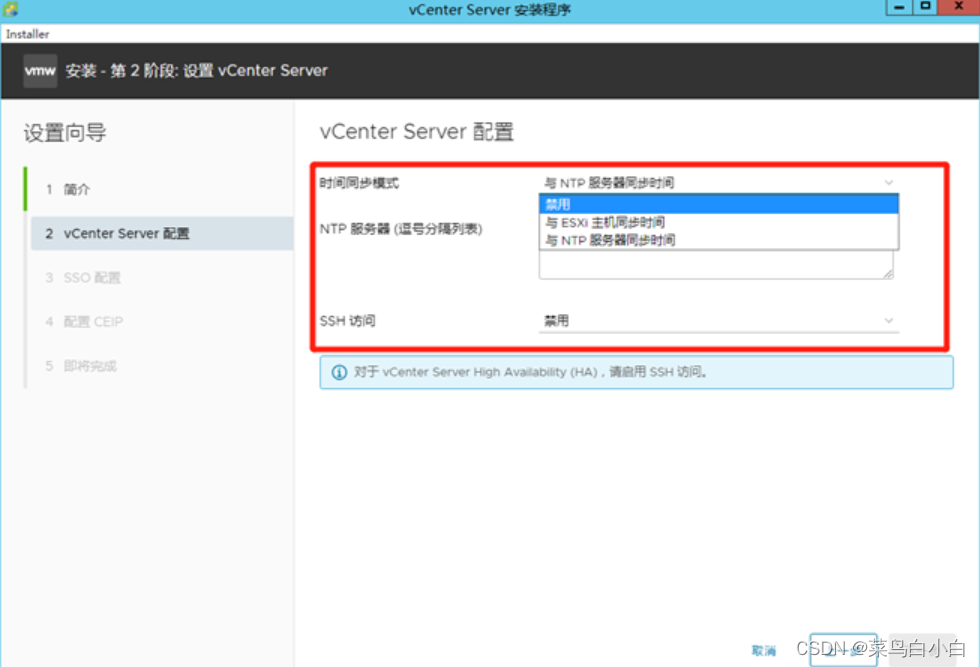
Task: Click inside NTP 服务器 text area
Action: 716,264
